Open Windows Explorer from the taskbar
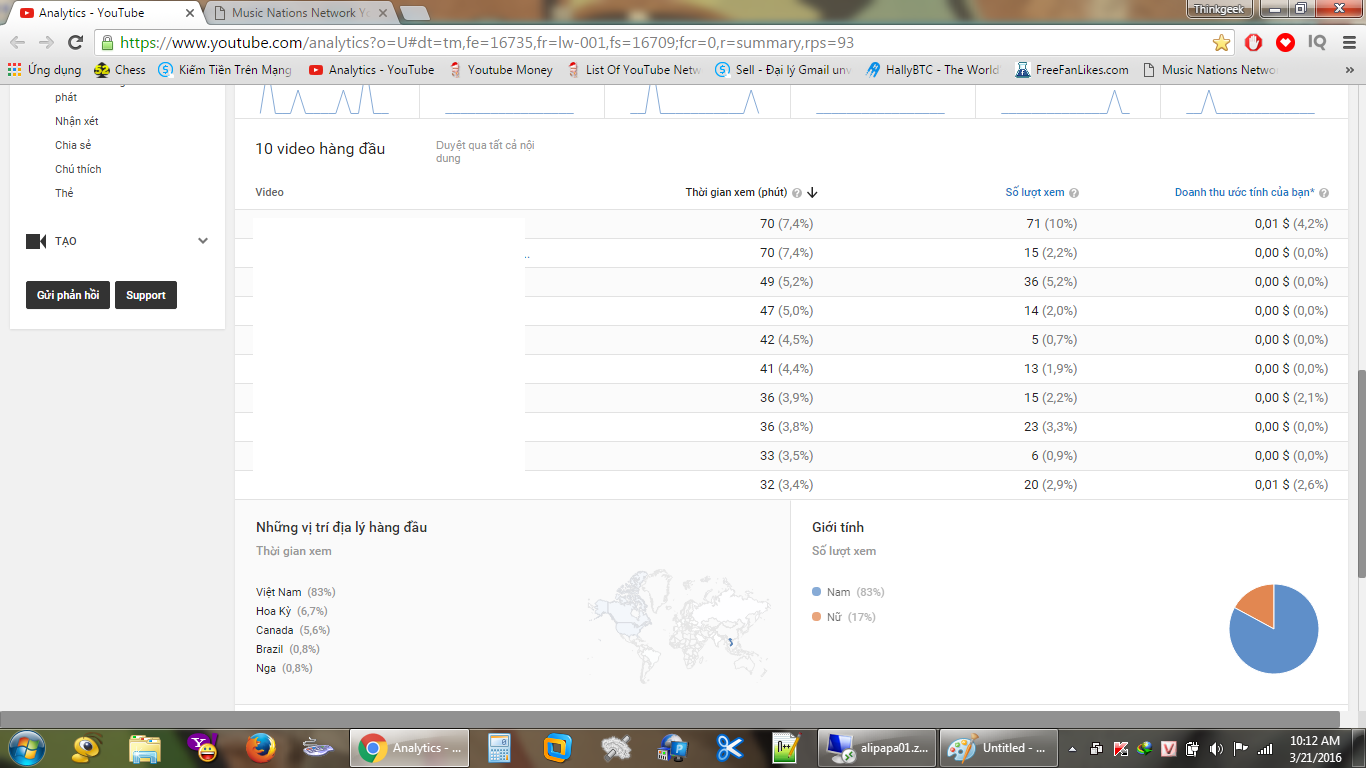The width and height of the screenshot is (1366, 768). pyautogui.click(x=145, y=748)
